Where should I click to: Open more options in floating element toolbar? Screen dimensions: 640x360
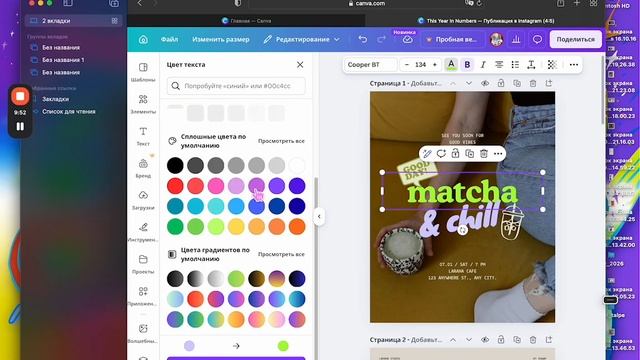(498, 154)
